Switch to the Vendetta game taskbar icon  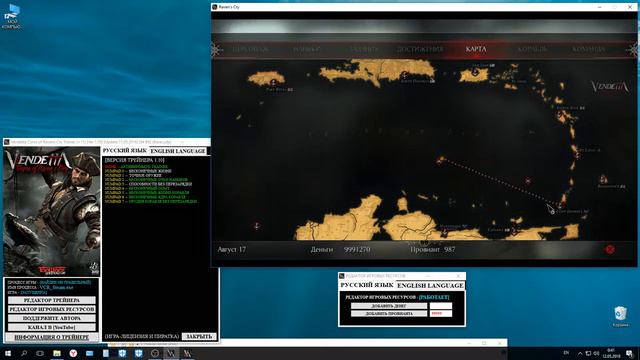click(171, 353)
